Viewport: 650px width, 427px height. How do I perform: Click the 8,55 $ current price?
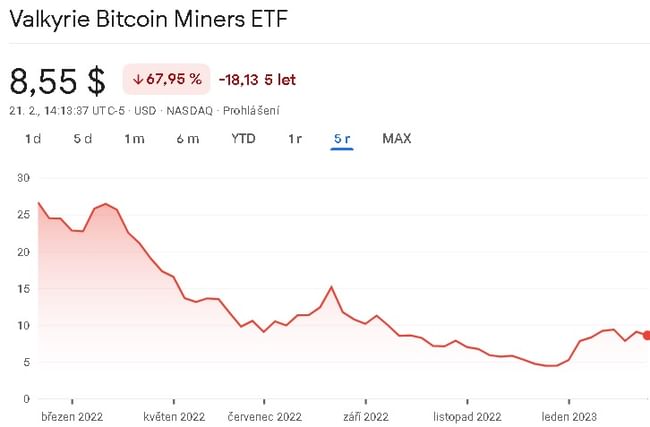coord(58,80)
